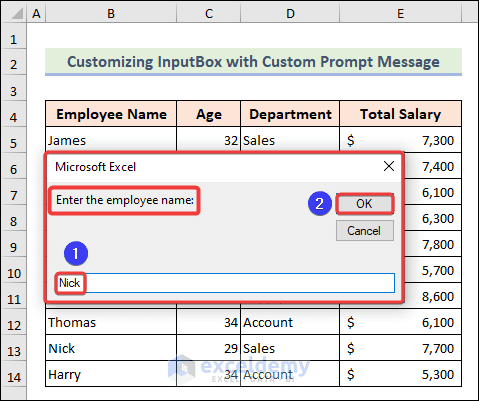The image size is (479, 401).
Task: Click the 'Age' header cell
Action: 209,114
